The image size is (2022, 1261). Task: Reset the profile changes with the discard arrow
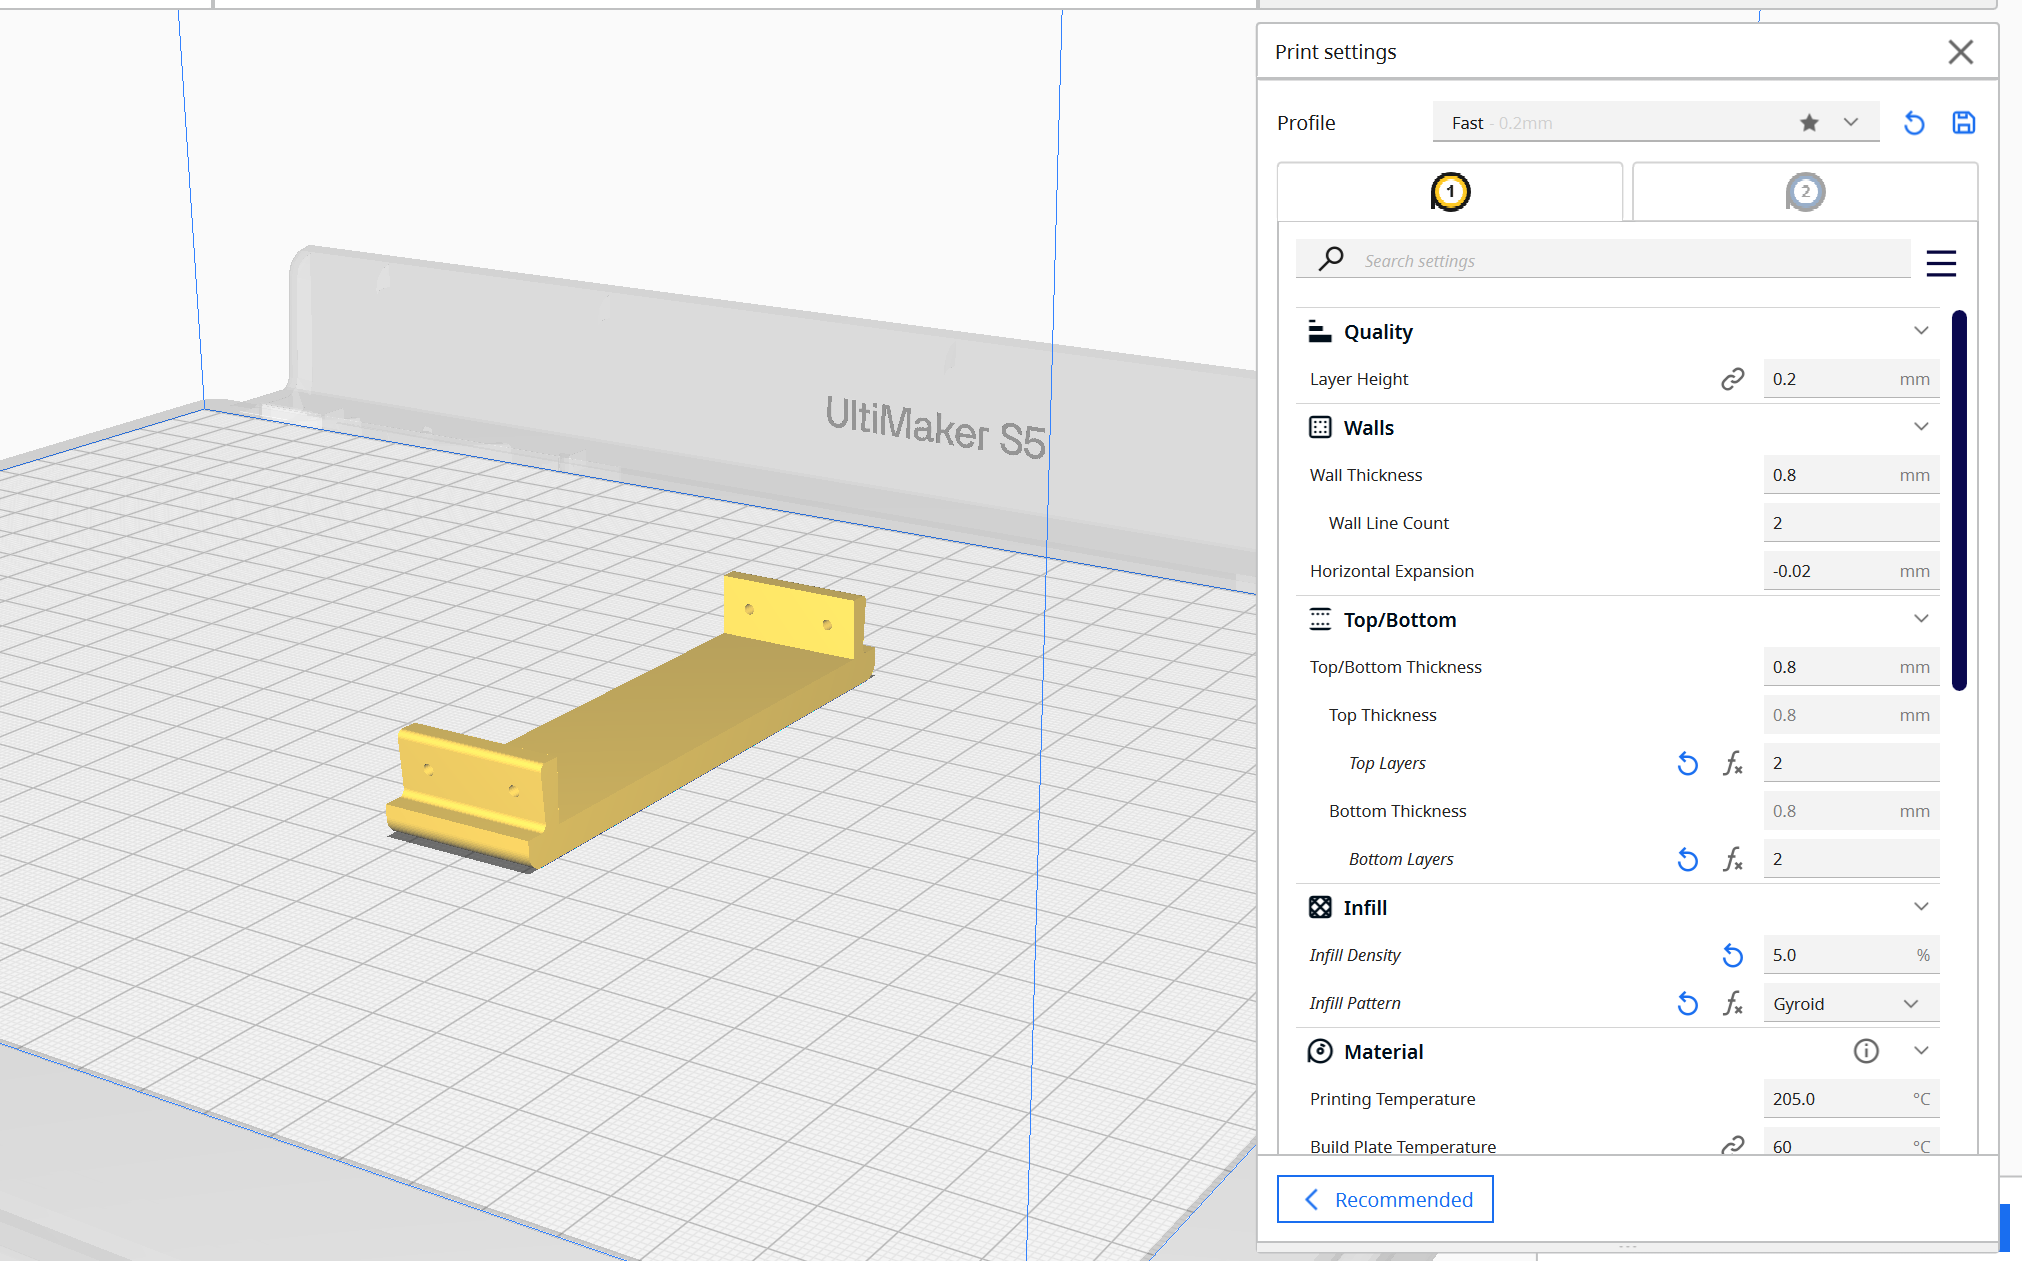point(1914,123)
